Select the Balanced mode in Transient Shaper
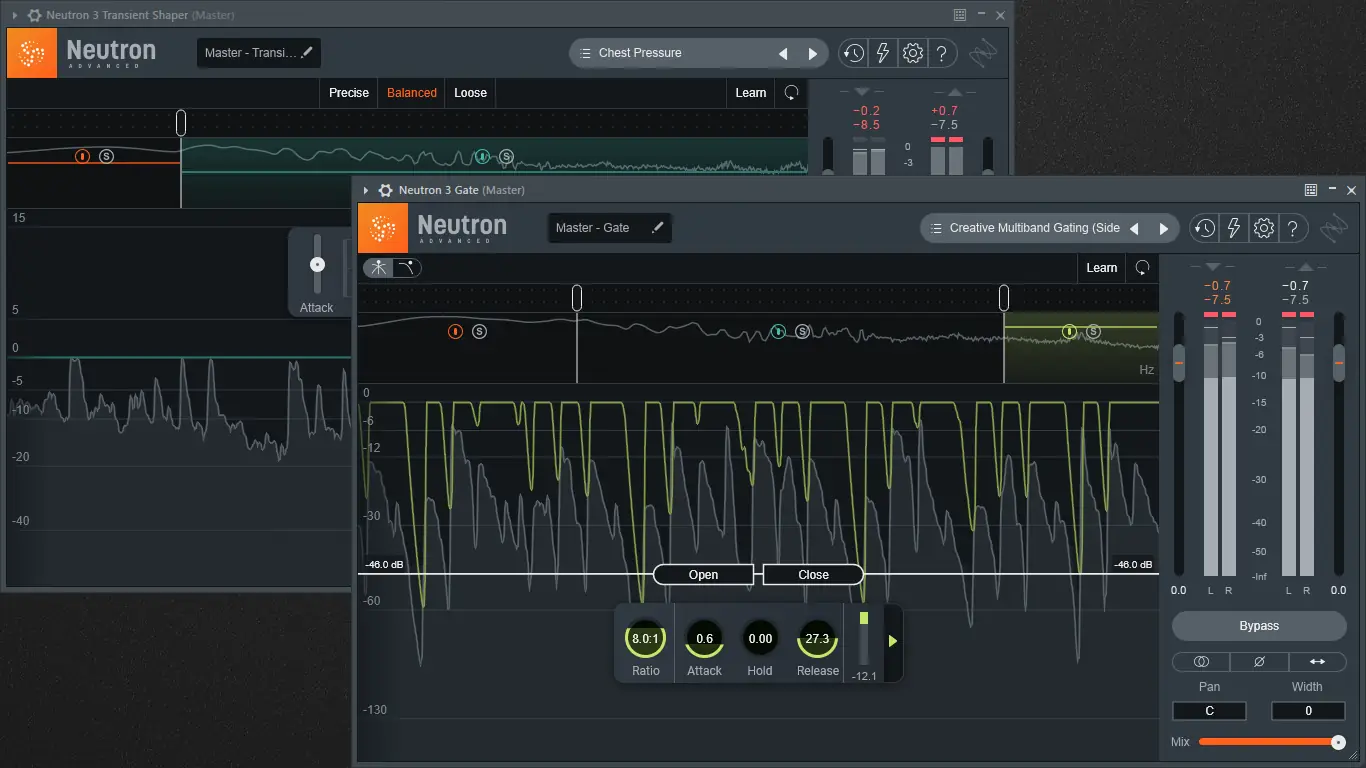Viewport: 1366px width, 768px height. click(412, 92)
